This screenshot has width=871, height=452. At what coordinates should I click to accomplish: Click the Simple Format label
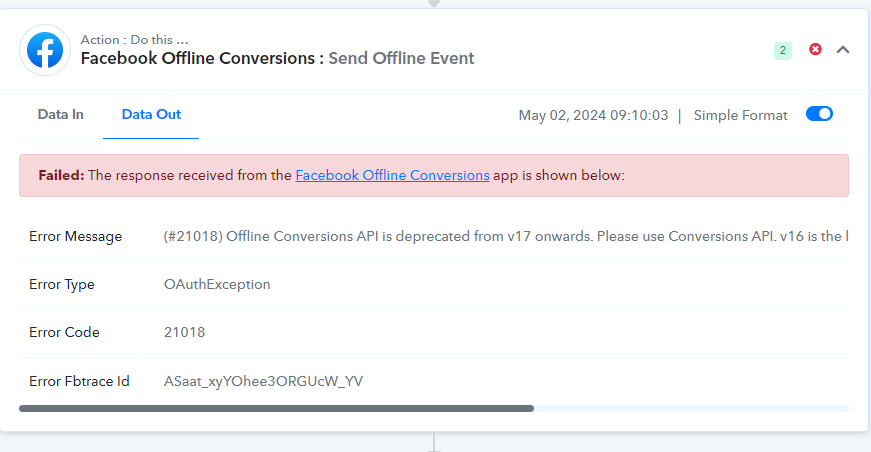coord(740,115)
